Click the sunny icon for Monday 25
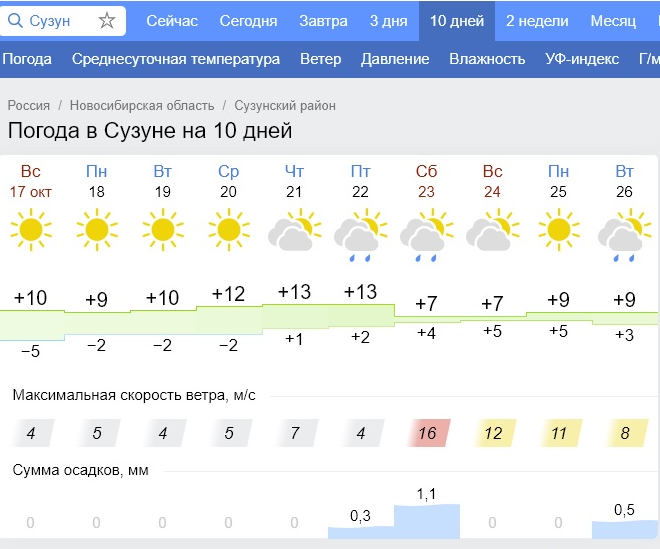The height and width of the screenshot is (549, 660). point(557,230)
